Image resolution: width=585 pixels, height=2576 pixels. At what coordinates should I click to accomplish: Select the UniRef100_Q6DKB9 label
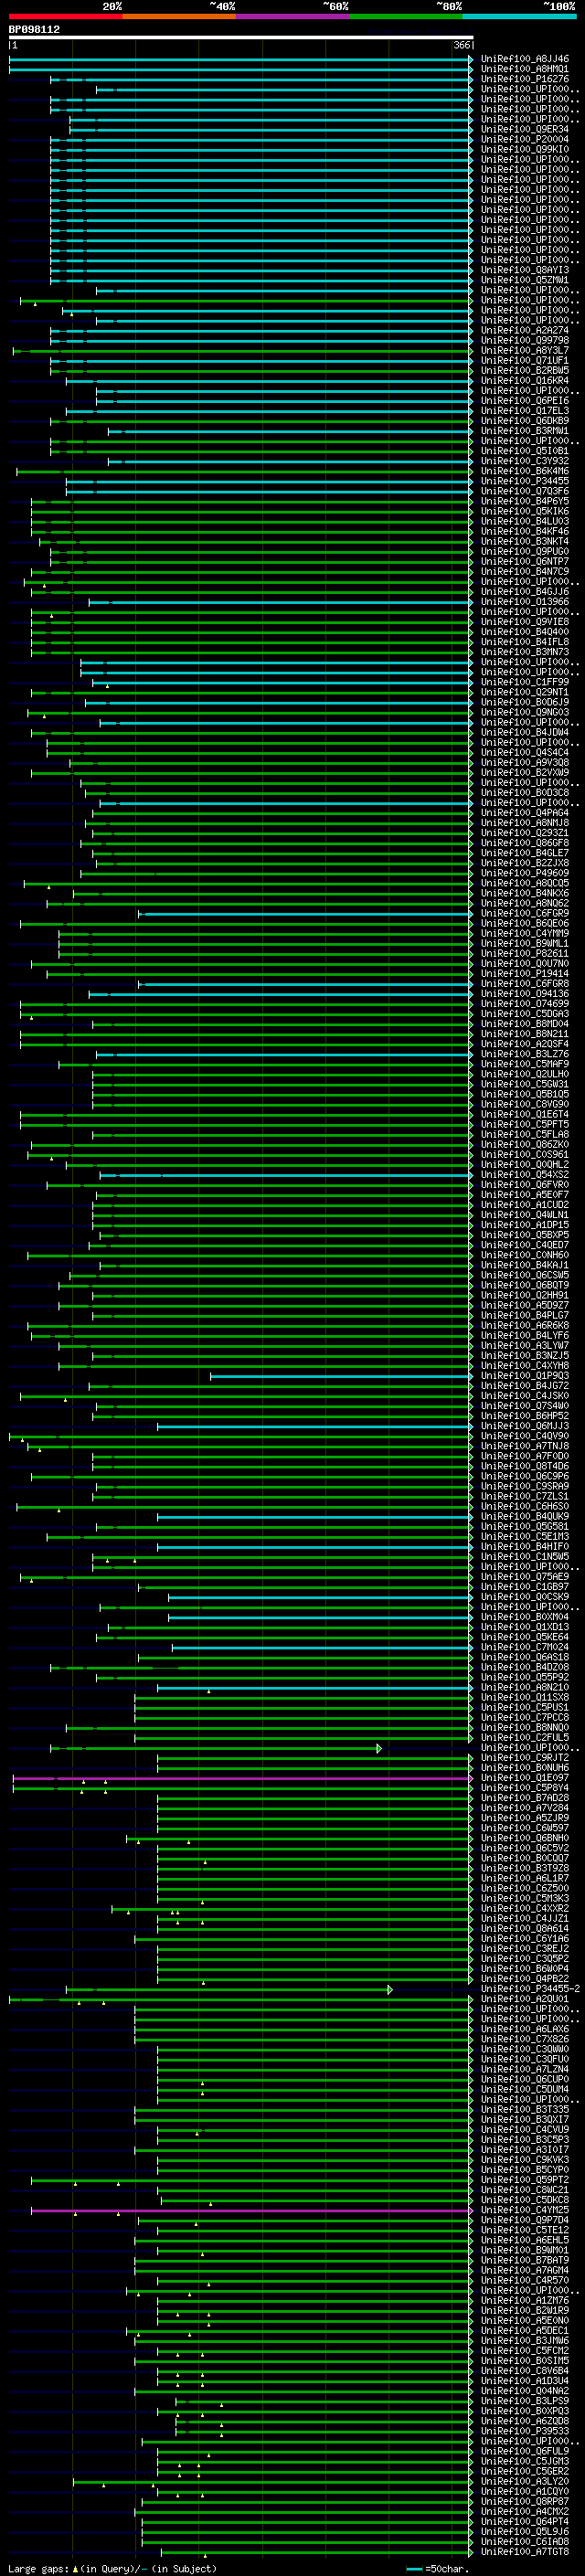pyautogui.click(x=524, y=420)
